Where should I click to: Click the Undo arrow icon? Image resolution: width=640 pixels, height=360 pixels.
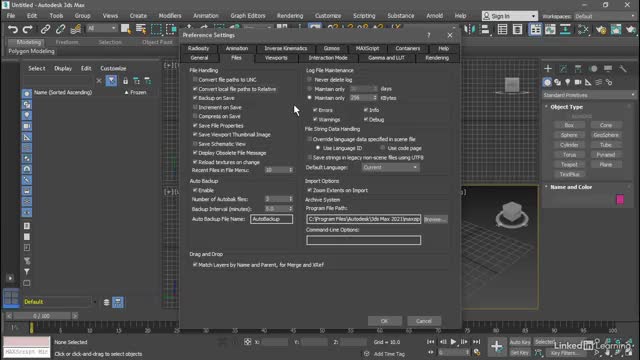pos(13,29)
